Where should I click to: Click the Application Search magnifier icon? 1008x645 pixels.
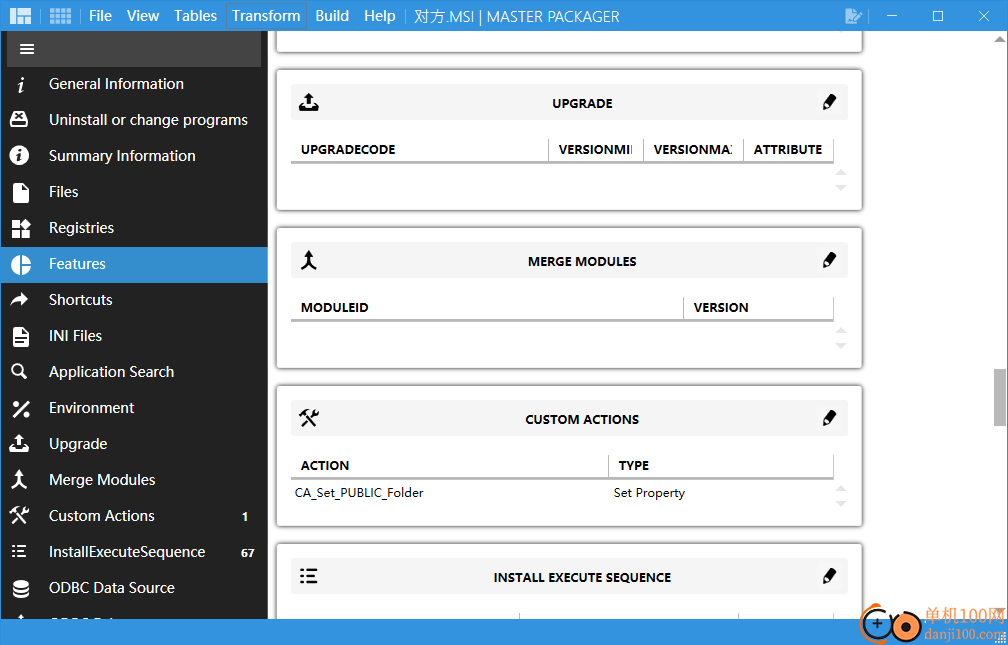click(x=19, y=372)
